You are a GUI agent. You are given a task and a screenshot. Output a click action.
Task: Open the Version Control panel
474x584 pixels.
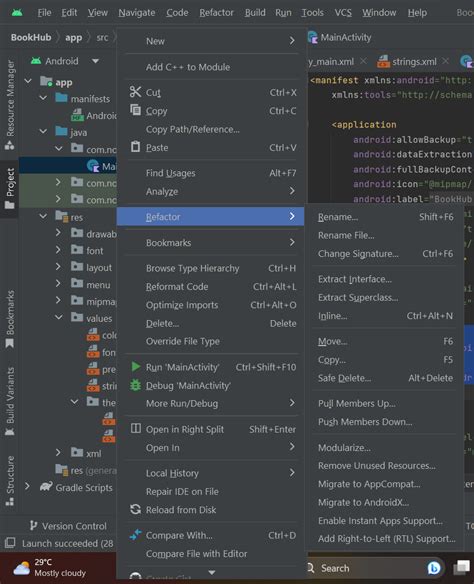pyautogui.click(x=69, y=526)
